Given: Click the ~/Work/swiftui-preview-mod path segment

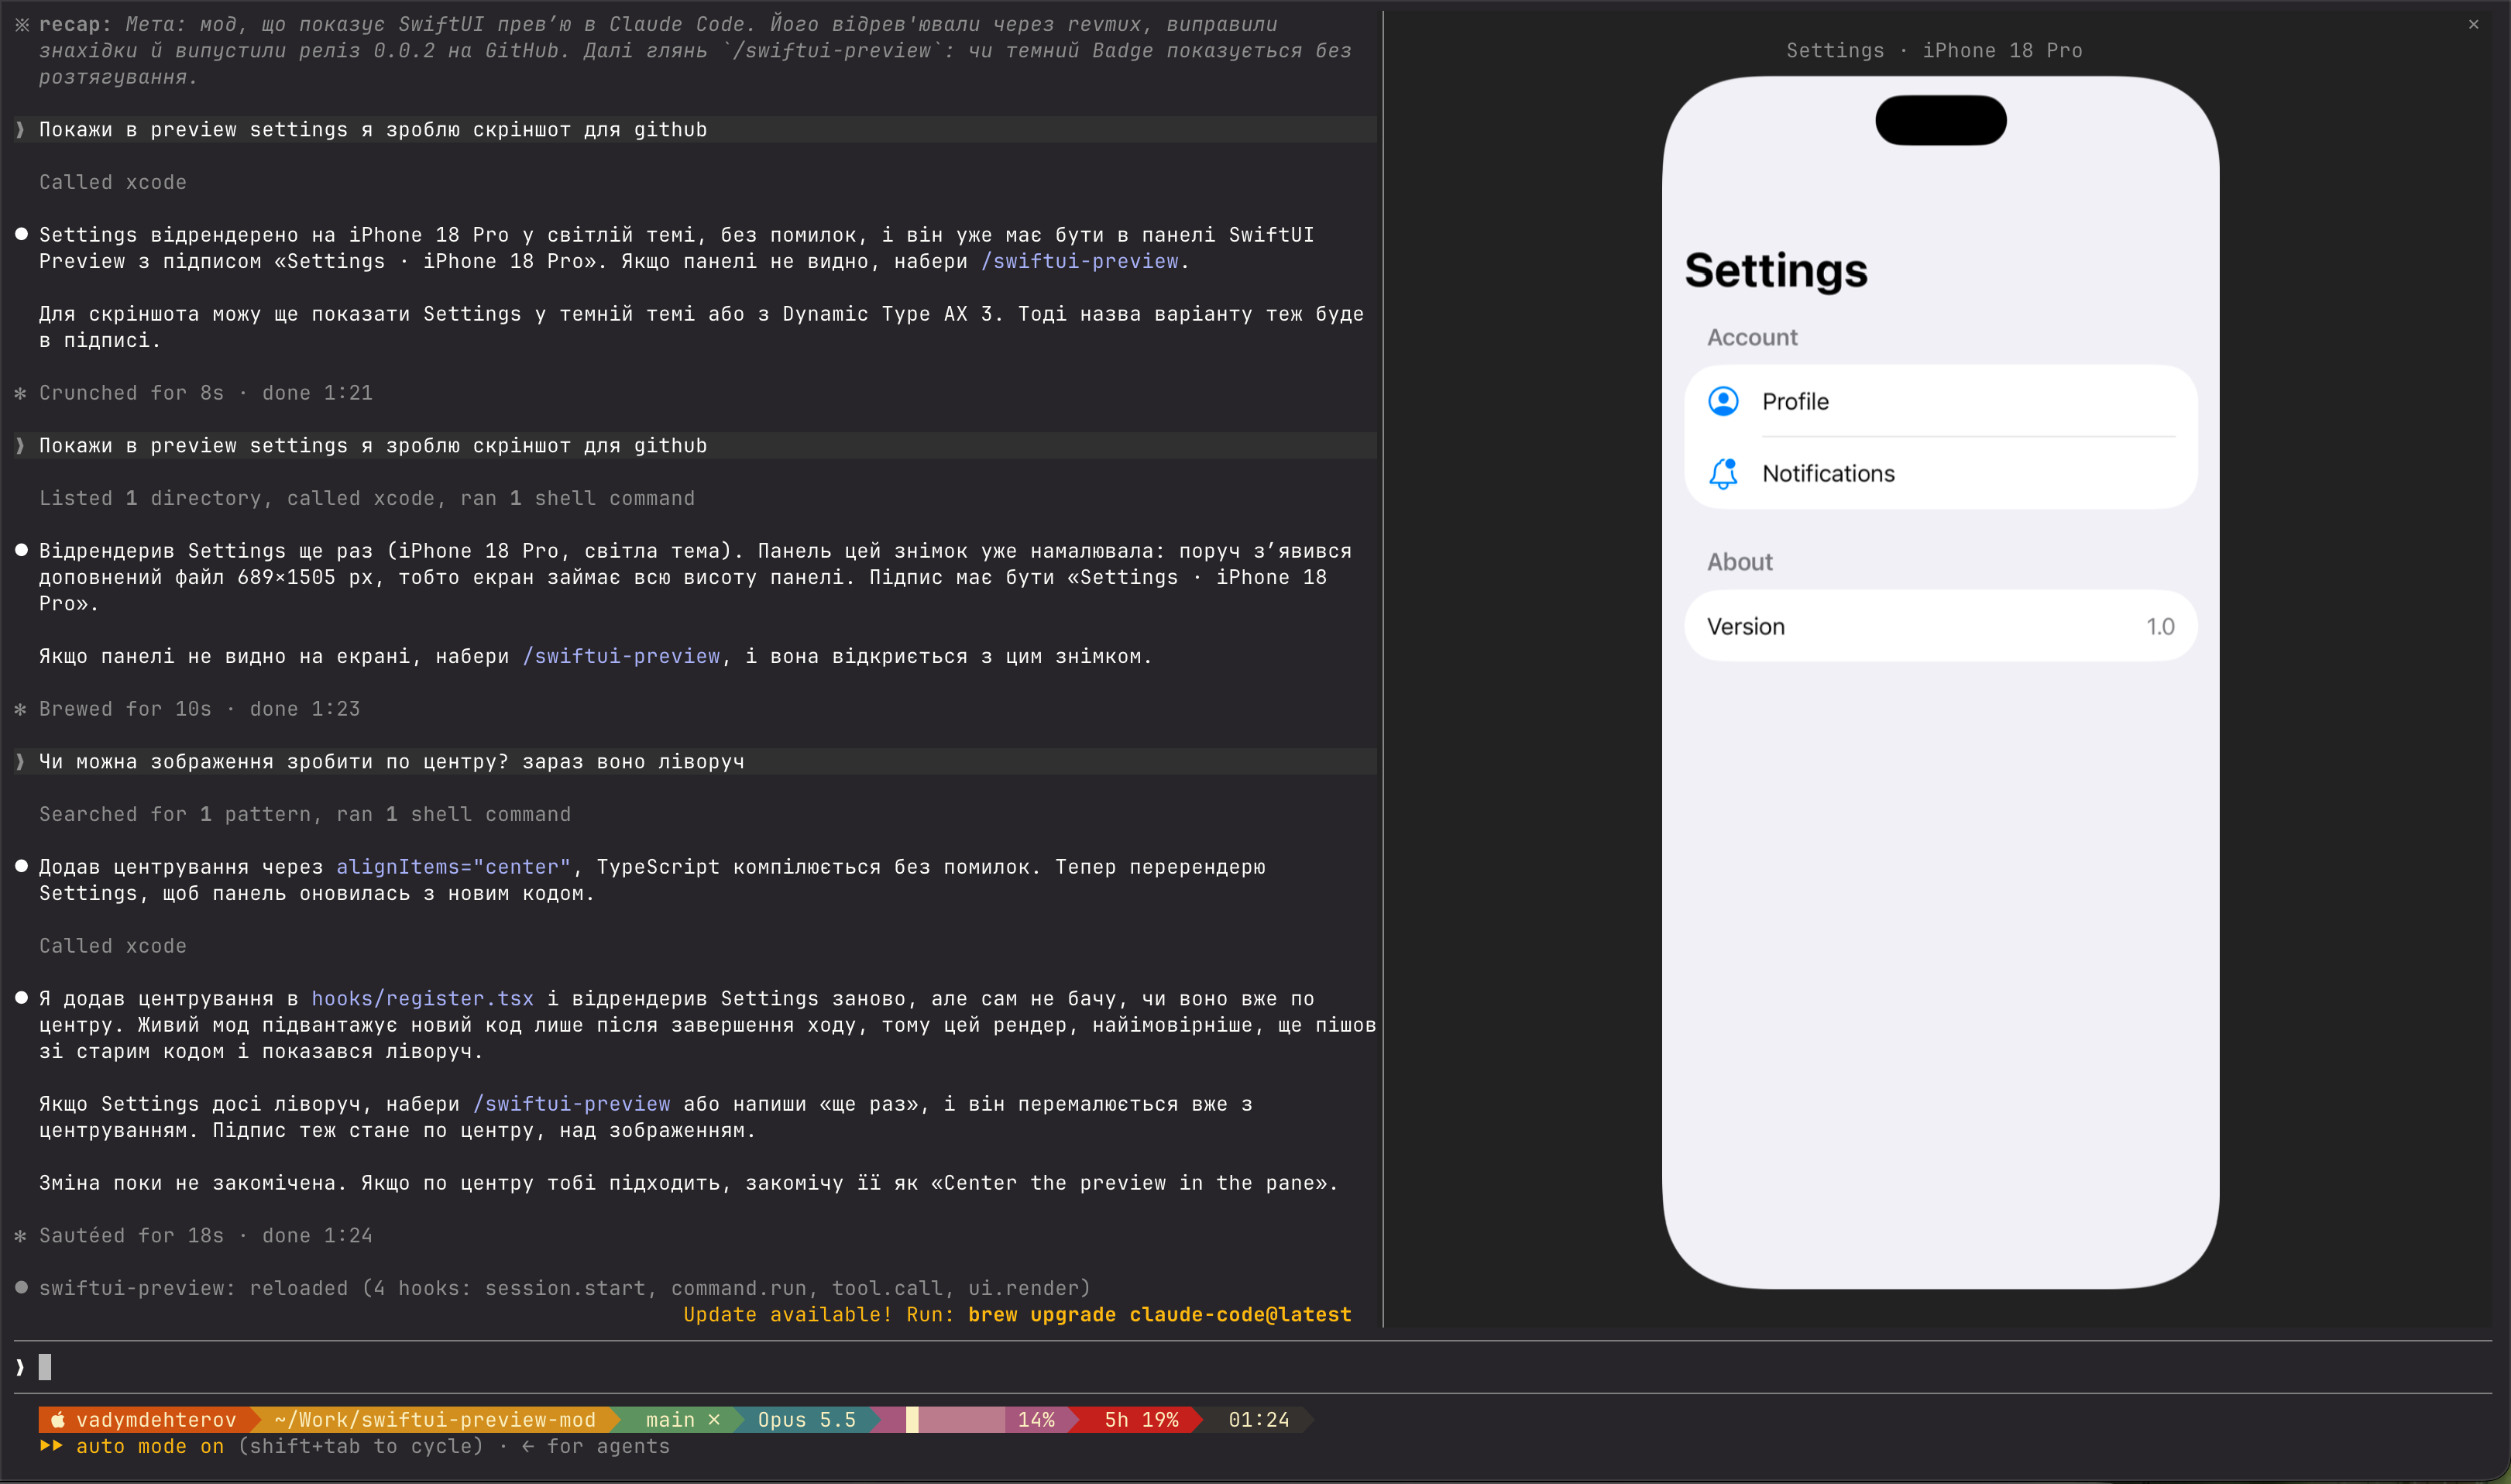Looking at the screenshot, I should [x=435, y=1420].
